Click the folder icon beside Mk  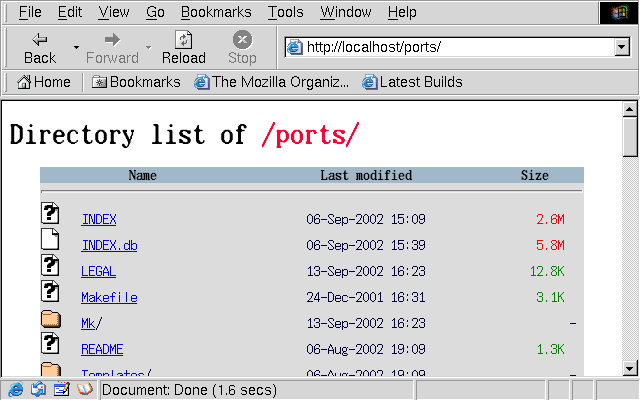point(51,319)
